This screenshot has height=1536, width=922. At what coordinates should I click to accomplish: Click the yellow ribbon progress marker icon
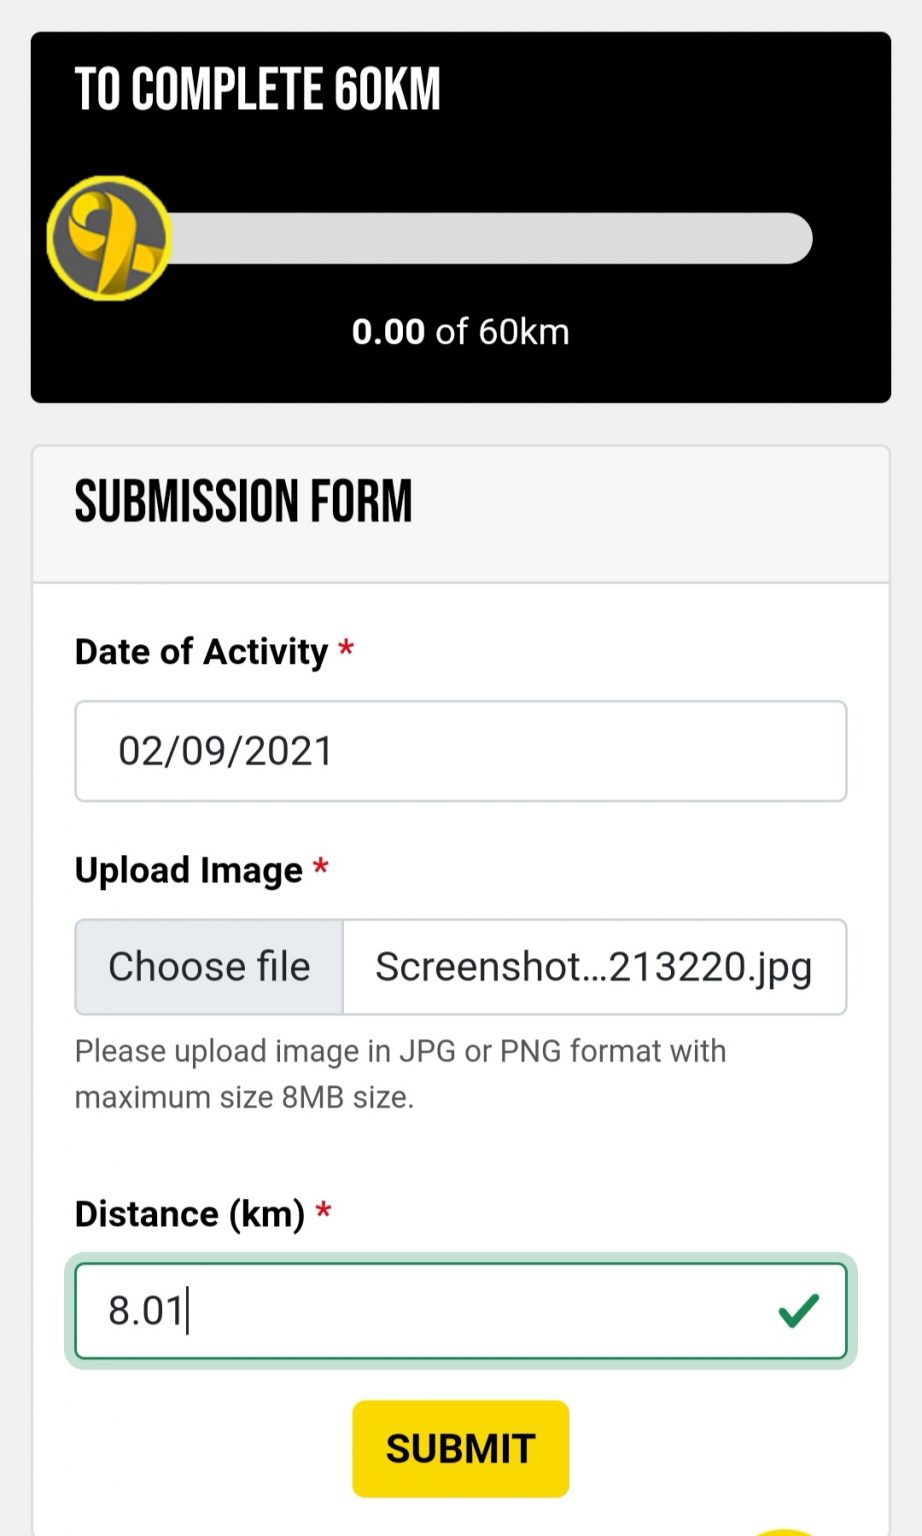click(x=109, y=238)
